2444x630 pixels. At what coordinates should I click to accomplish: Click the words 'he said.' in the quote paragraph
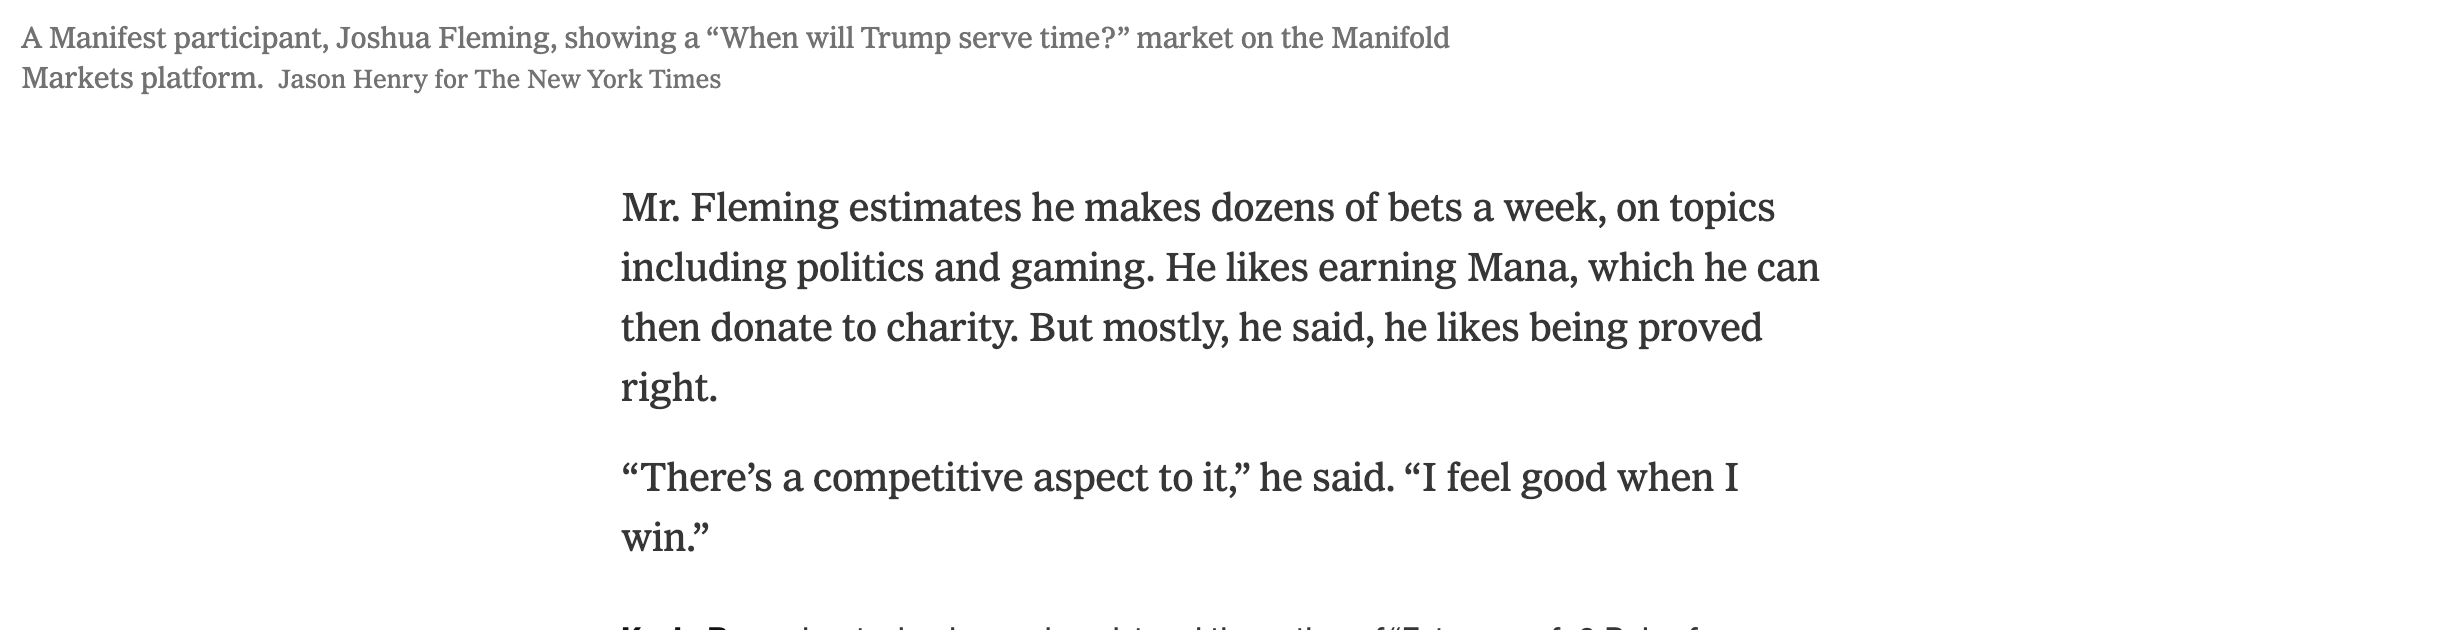[1326, 478]
